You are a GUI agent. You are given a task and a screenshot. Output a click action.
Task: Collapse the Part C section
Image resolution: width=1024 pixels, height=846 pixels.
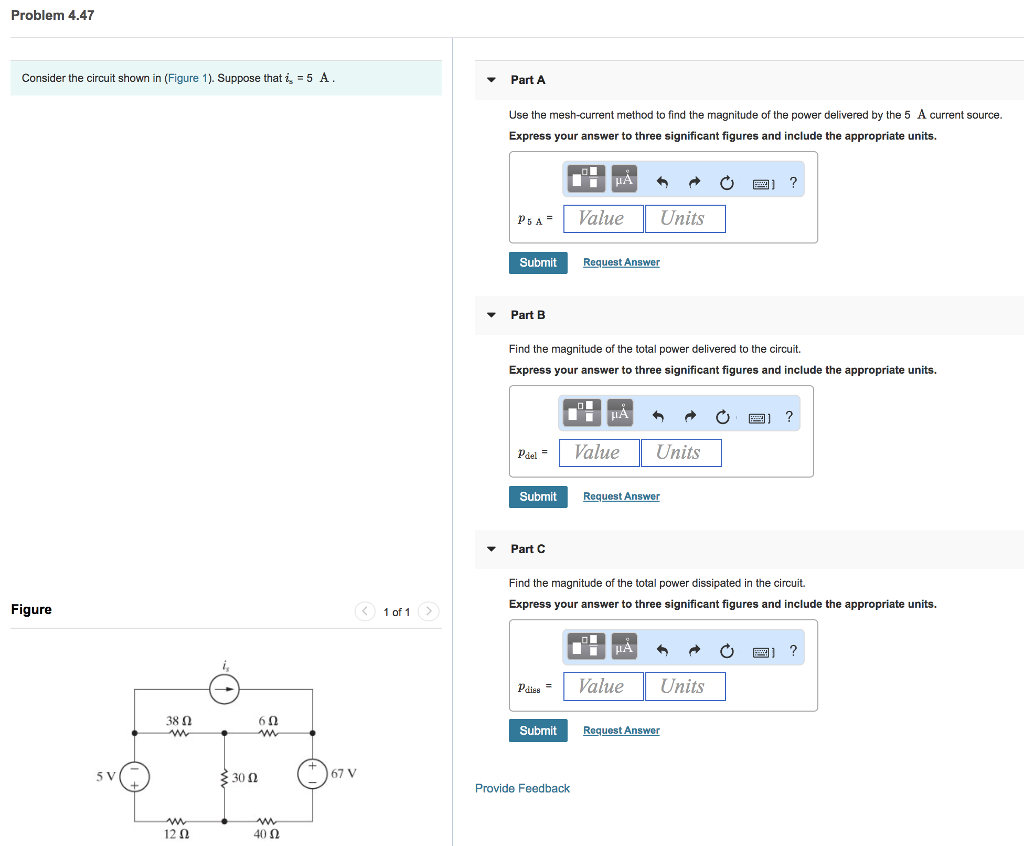491,548
